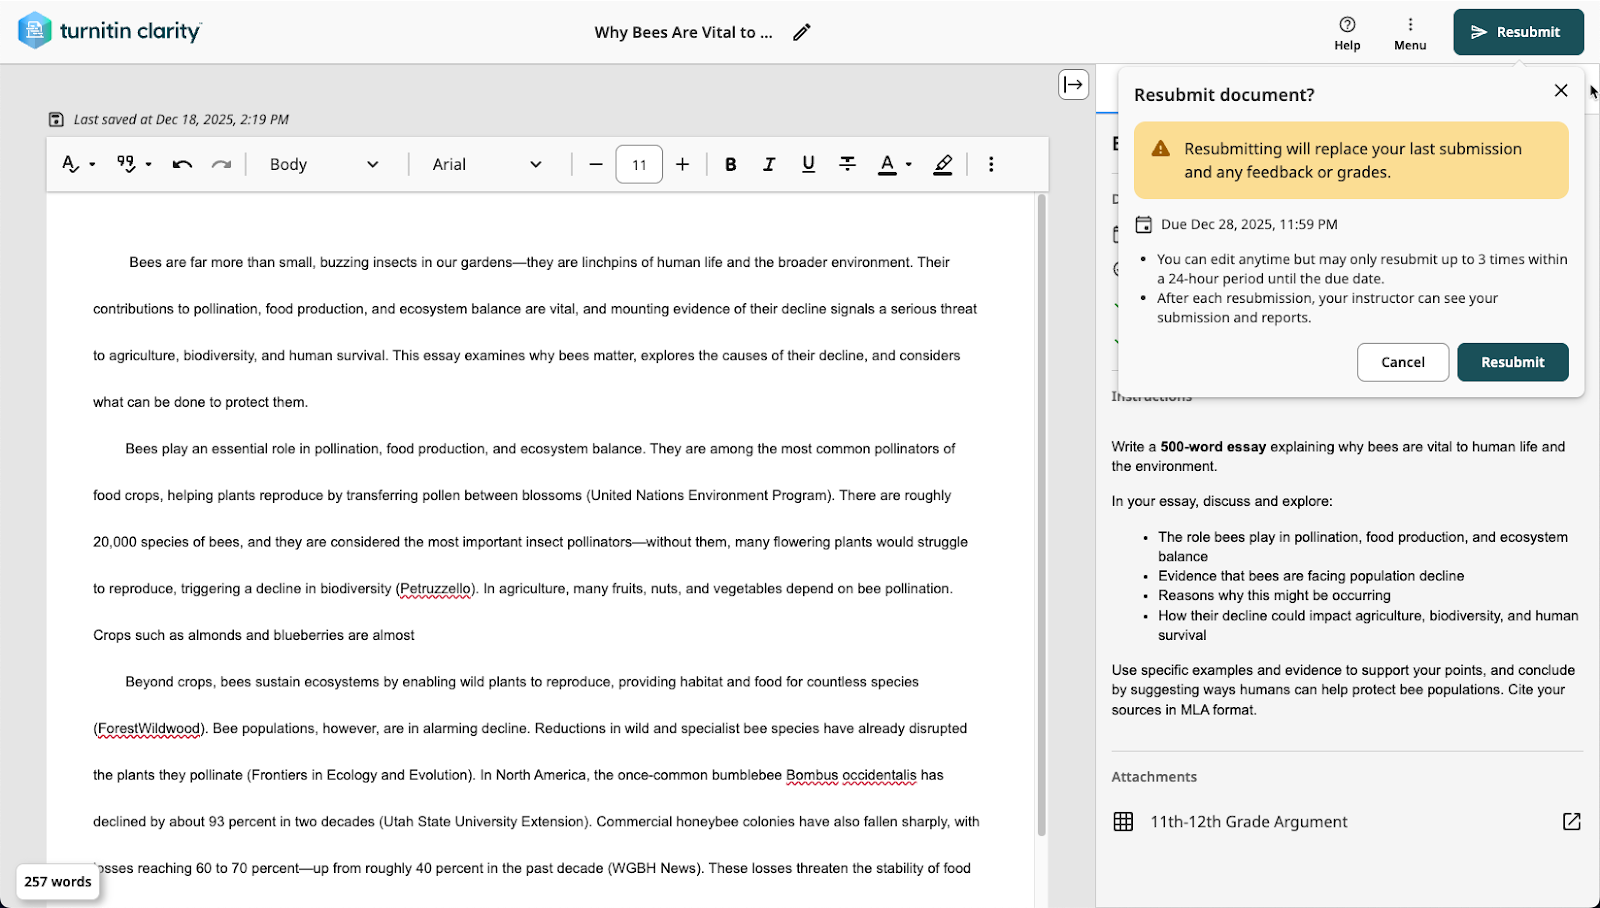
Task: Redo the last edit
Action: [x=222, y=164]
